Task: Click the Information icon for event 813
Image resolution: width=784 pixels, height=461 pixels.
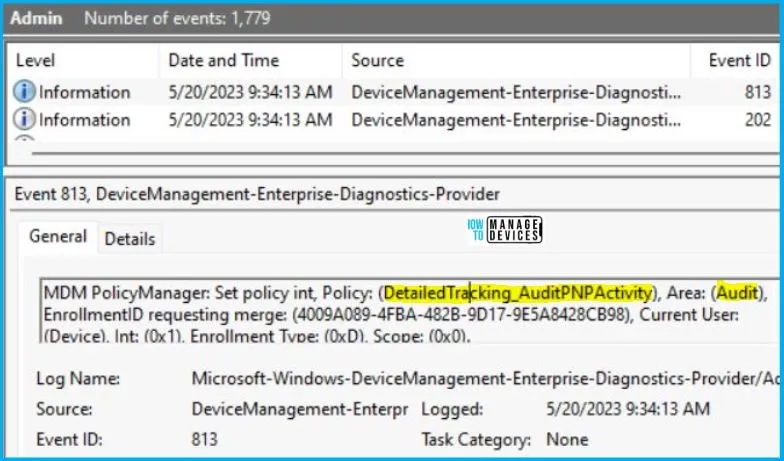Action: click(x=25, y=92)
